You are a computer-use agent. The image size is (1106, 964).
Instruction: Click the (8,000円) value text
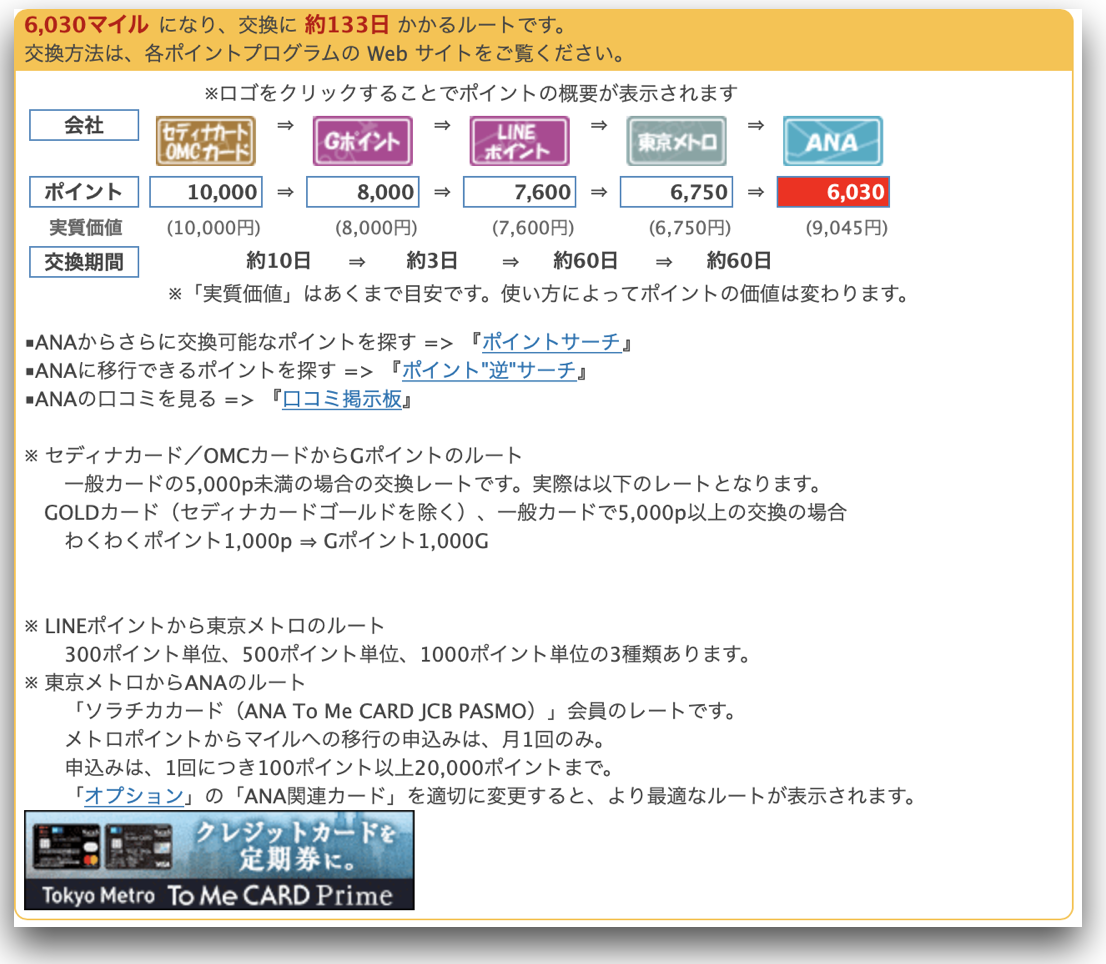376,228
